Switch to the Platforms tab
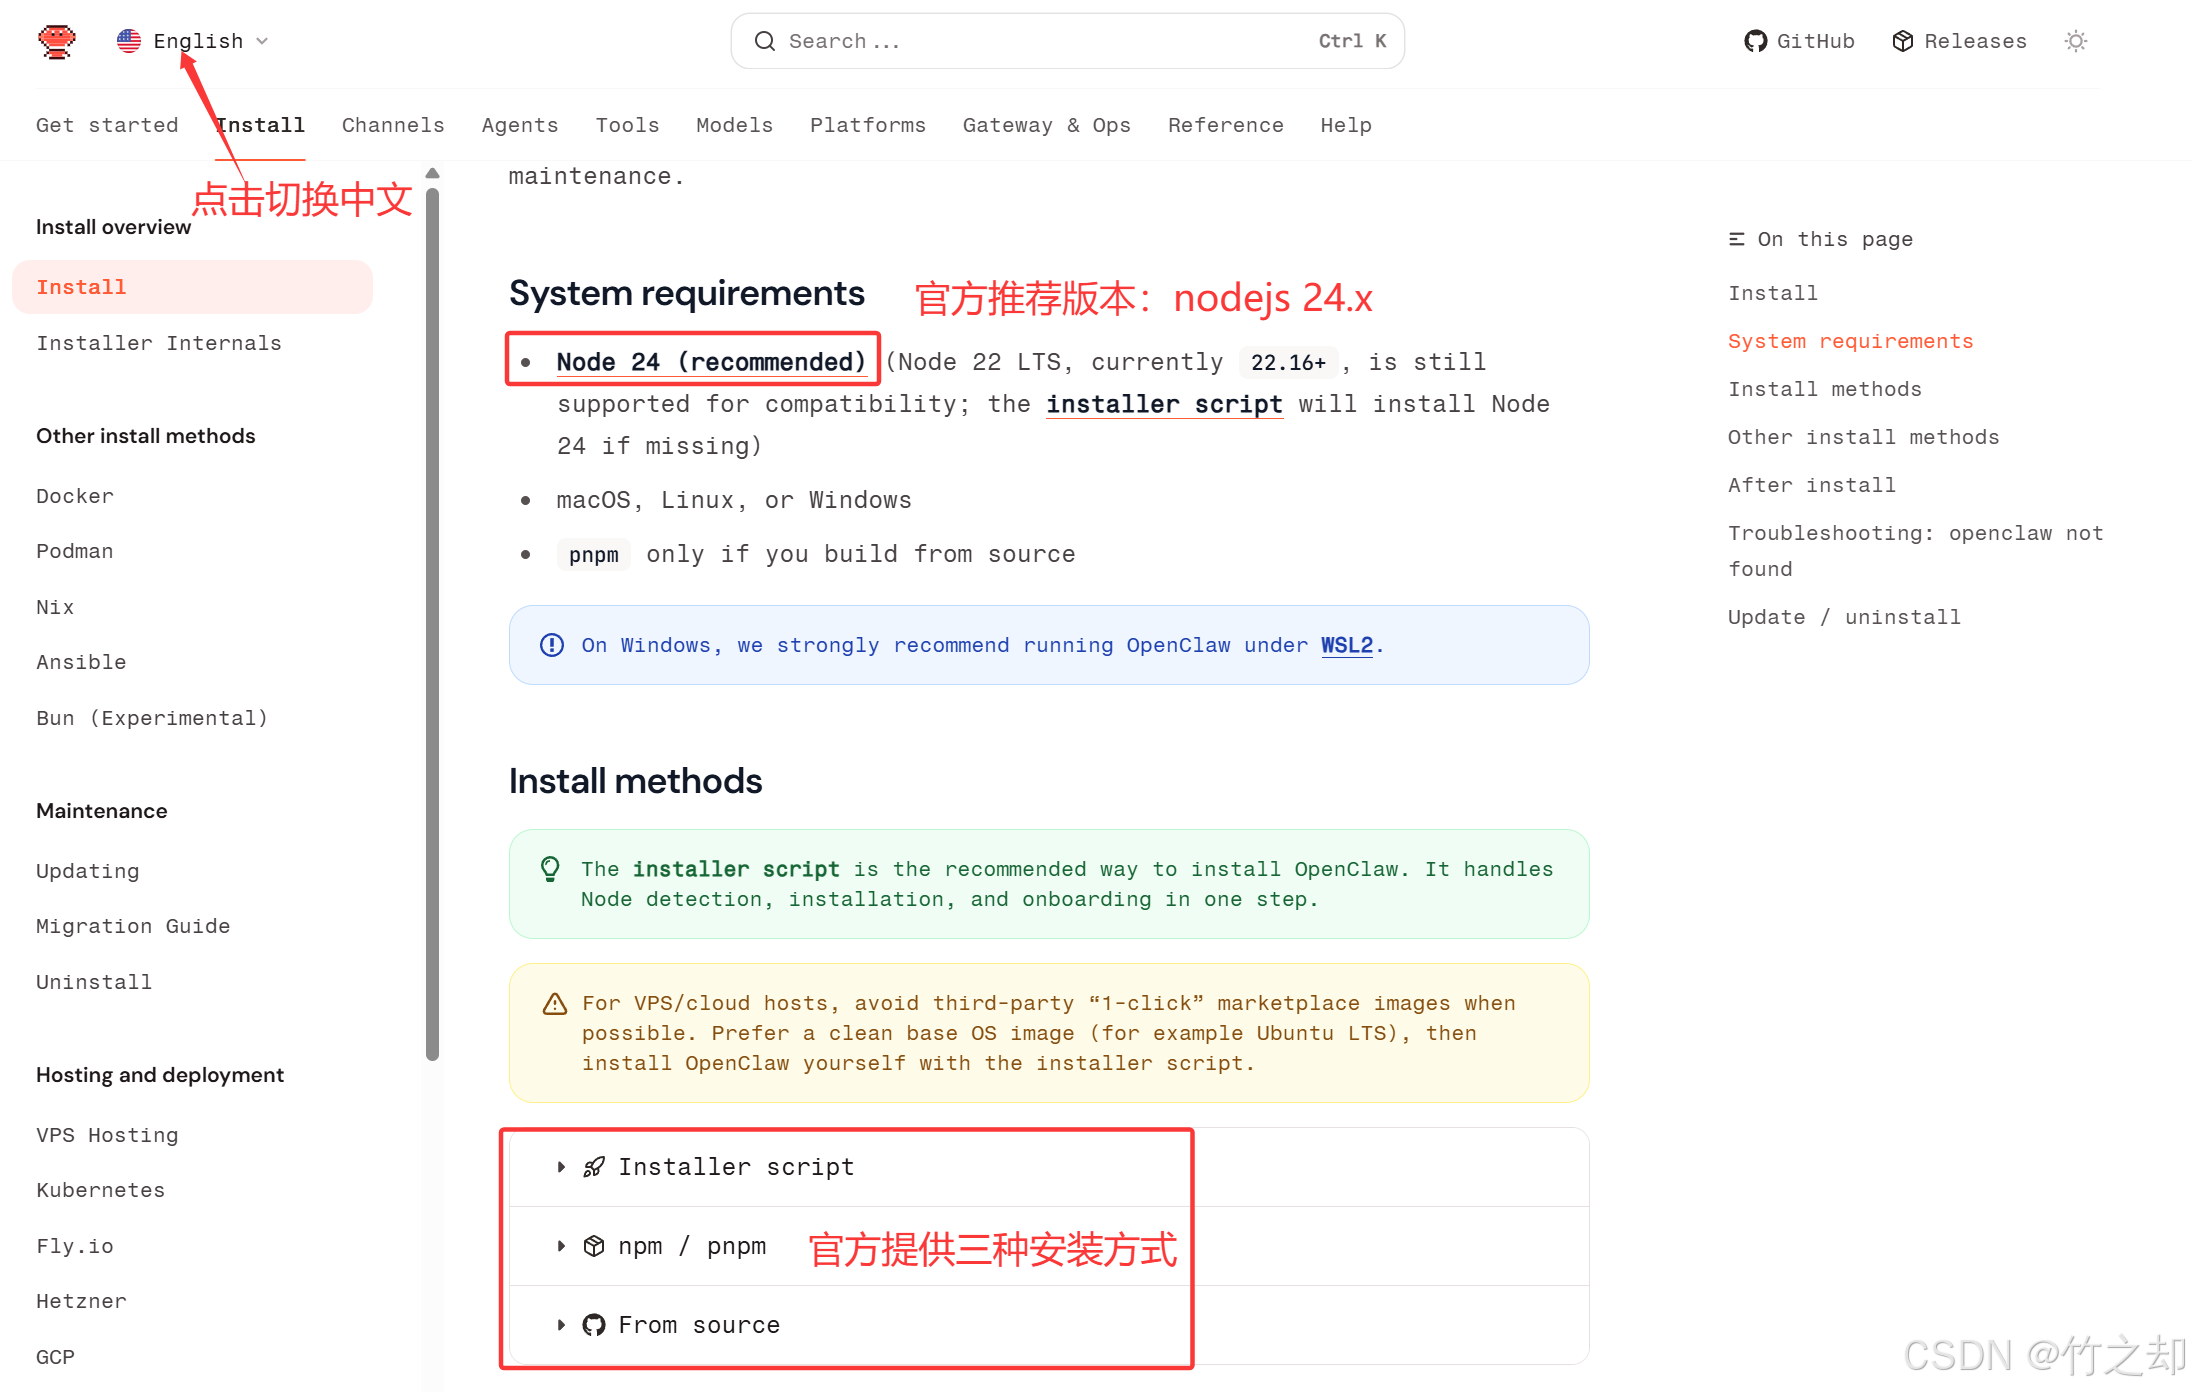The image size is (2192, 1392). pos(867,125)
